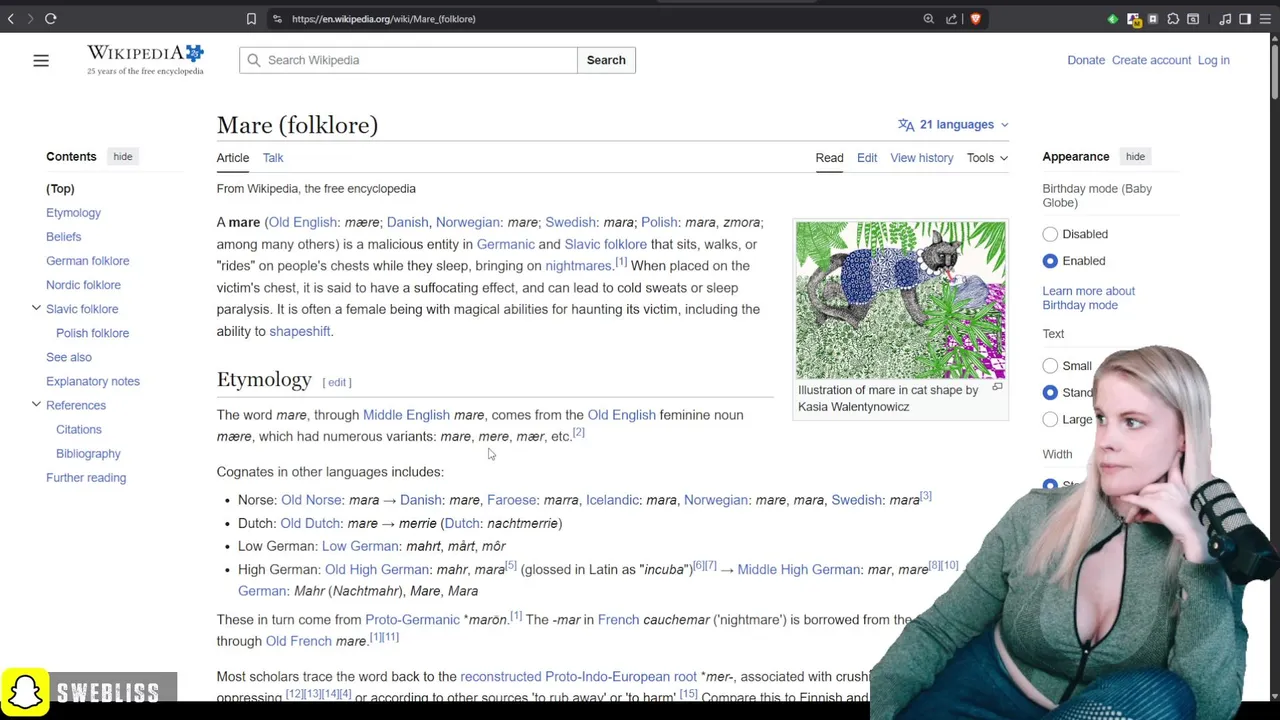The image size is (1280, 720).
Task: Open the Tools dropdown menu
Action: (987, 158)
